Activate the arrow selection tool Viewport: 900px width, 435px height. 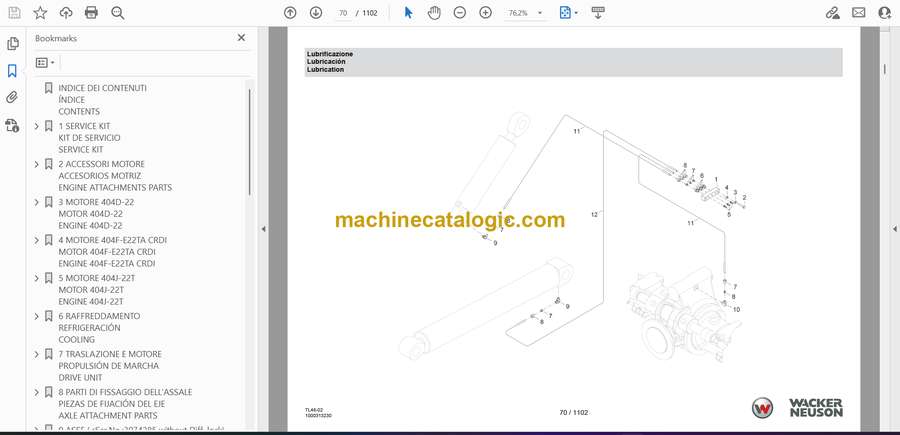408,13
